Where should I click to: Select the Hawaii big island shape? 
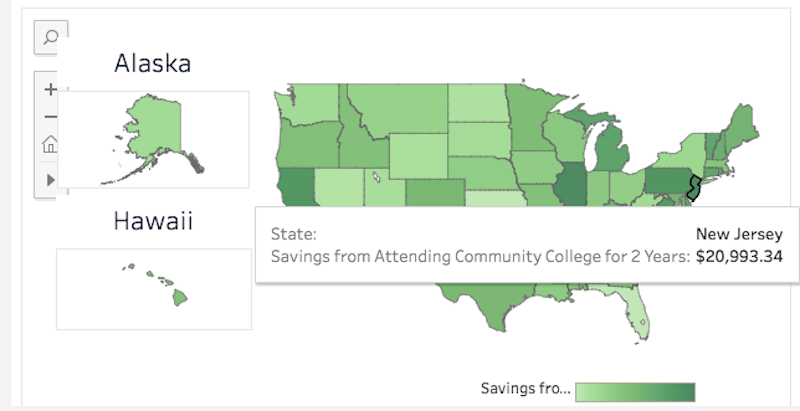pos(180,297)
